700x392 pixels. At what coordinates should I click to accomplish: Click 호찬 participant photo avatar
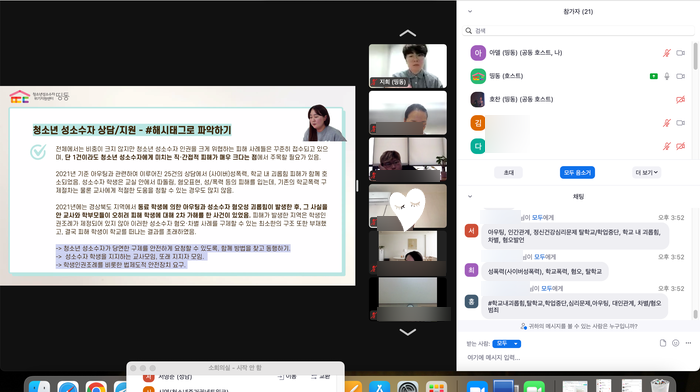(x=478, y=100)
